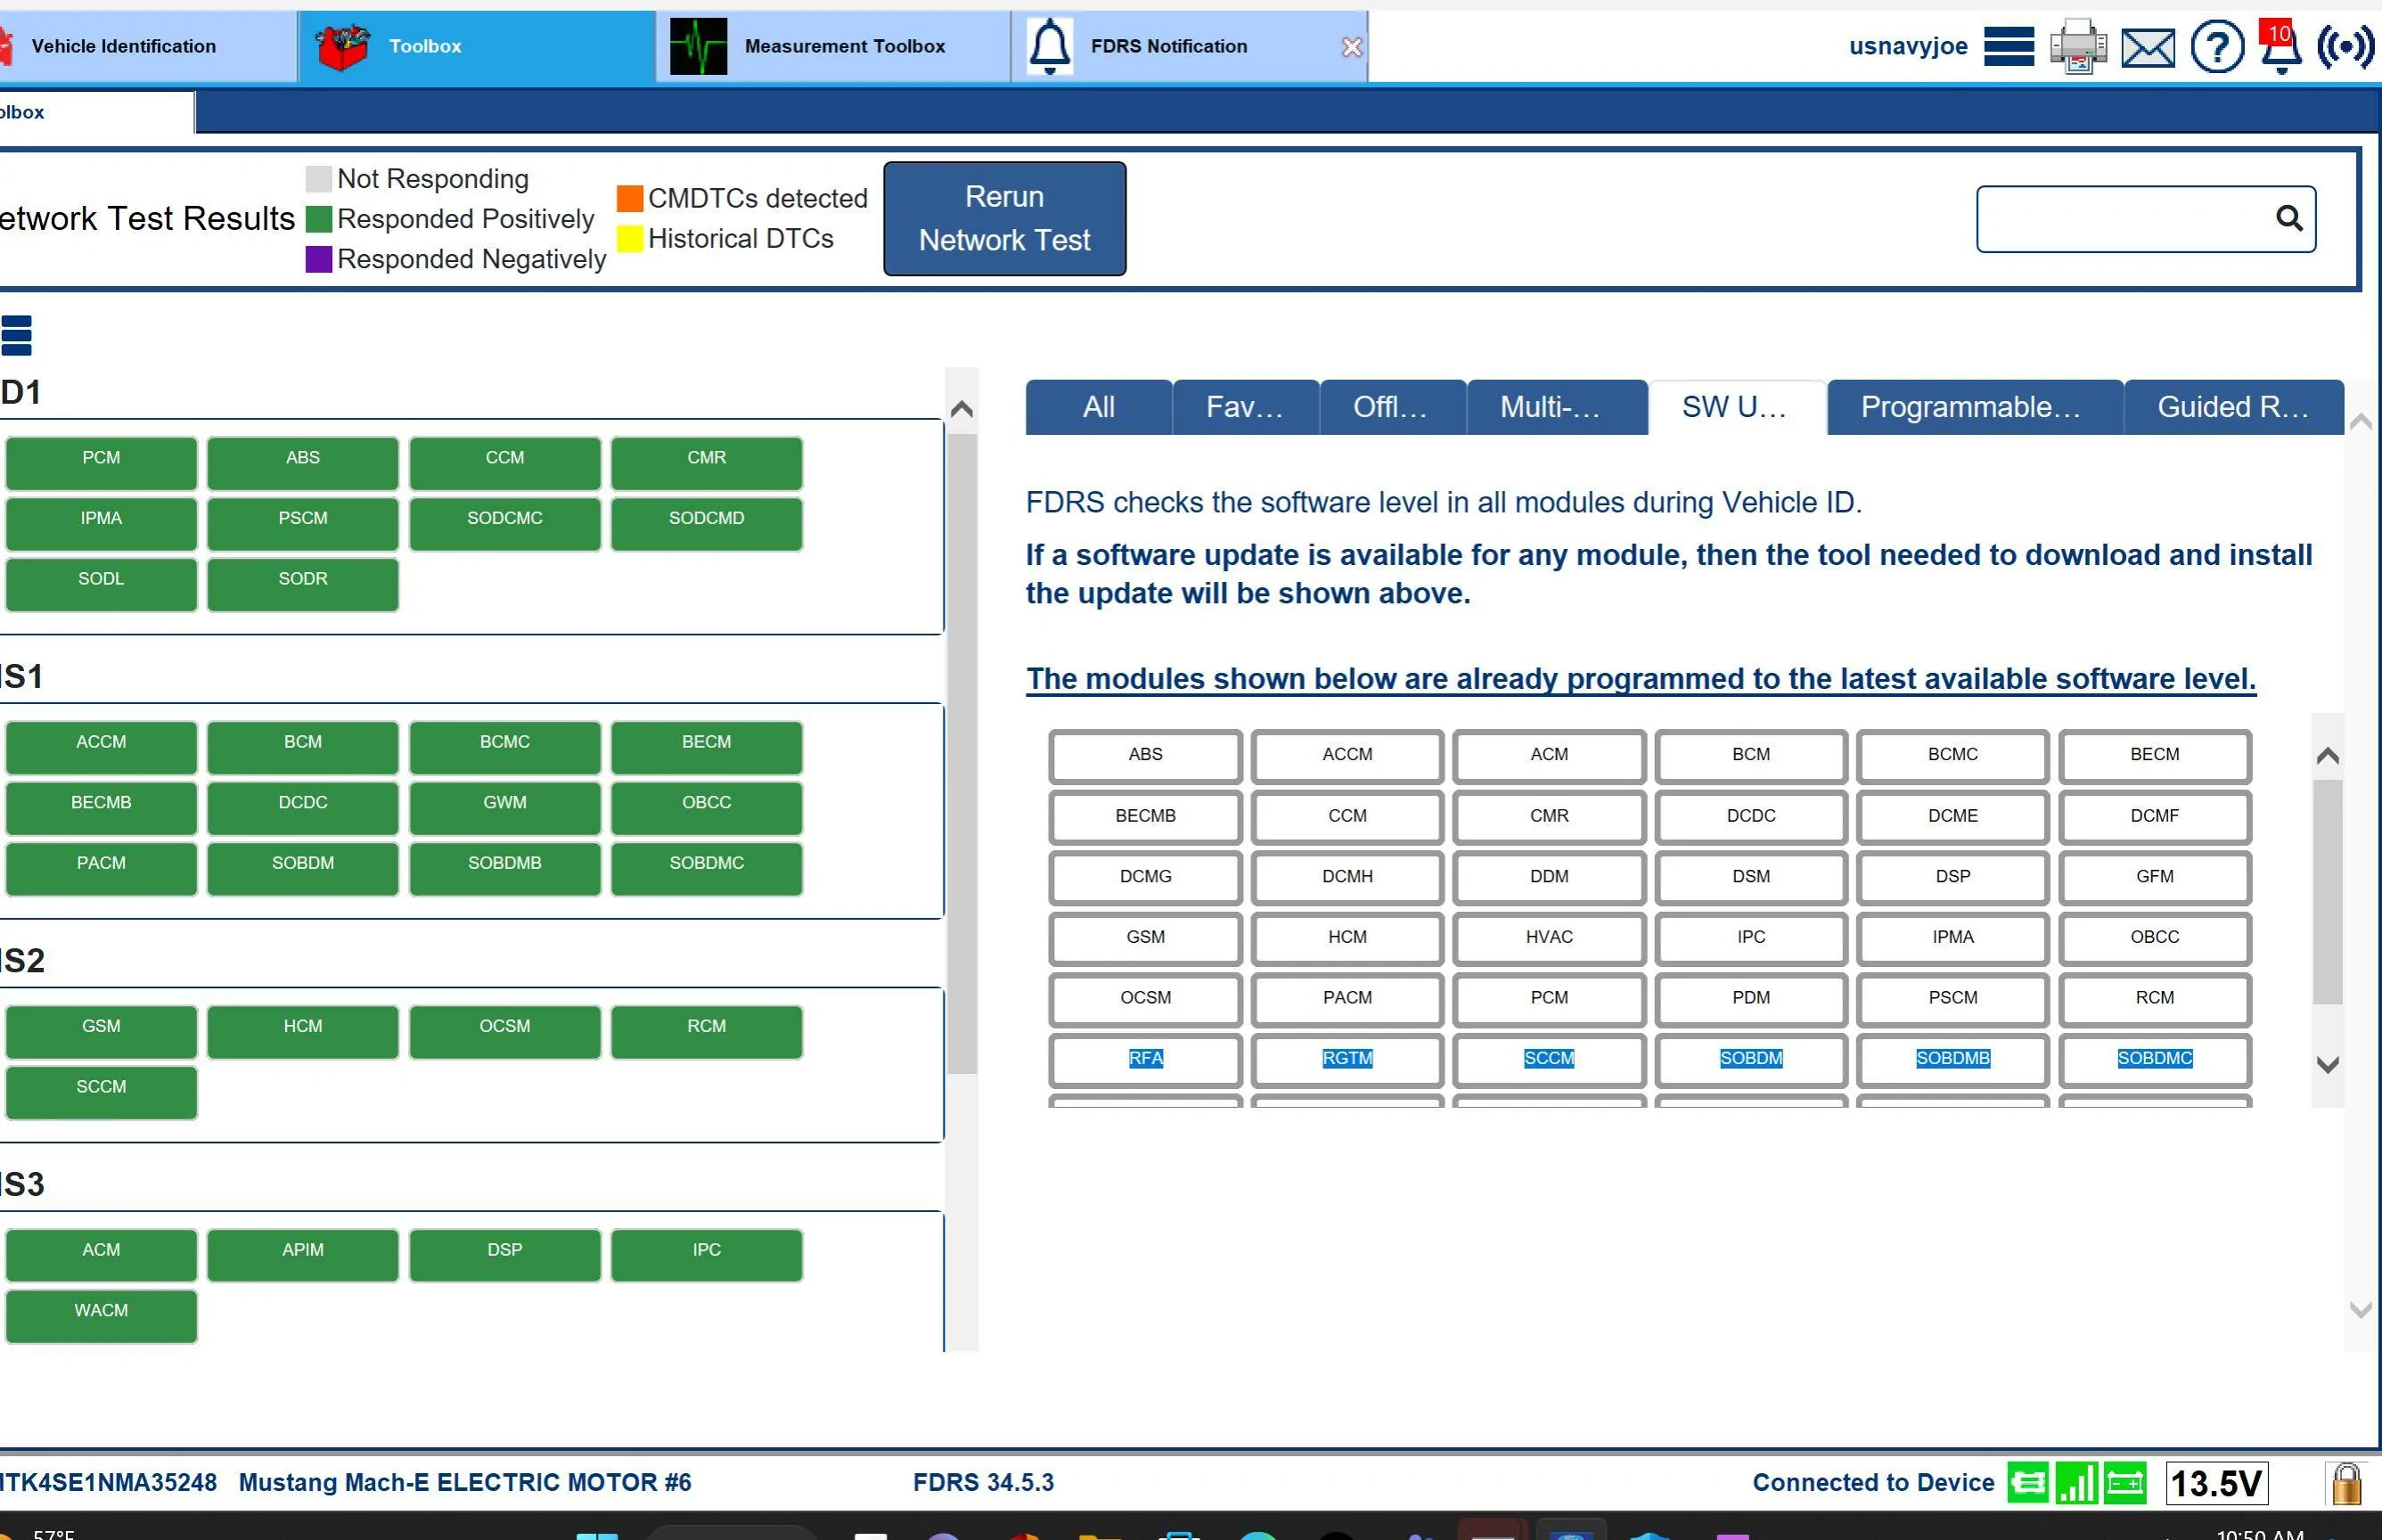The image size is (2382, 1540).
Task: Click the software module list up arrow
Action: 2328,756
